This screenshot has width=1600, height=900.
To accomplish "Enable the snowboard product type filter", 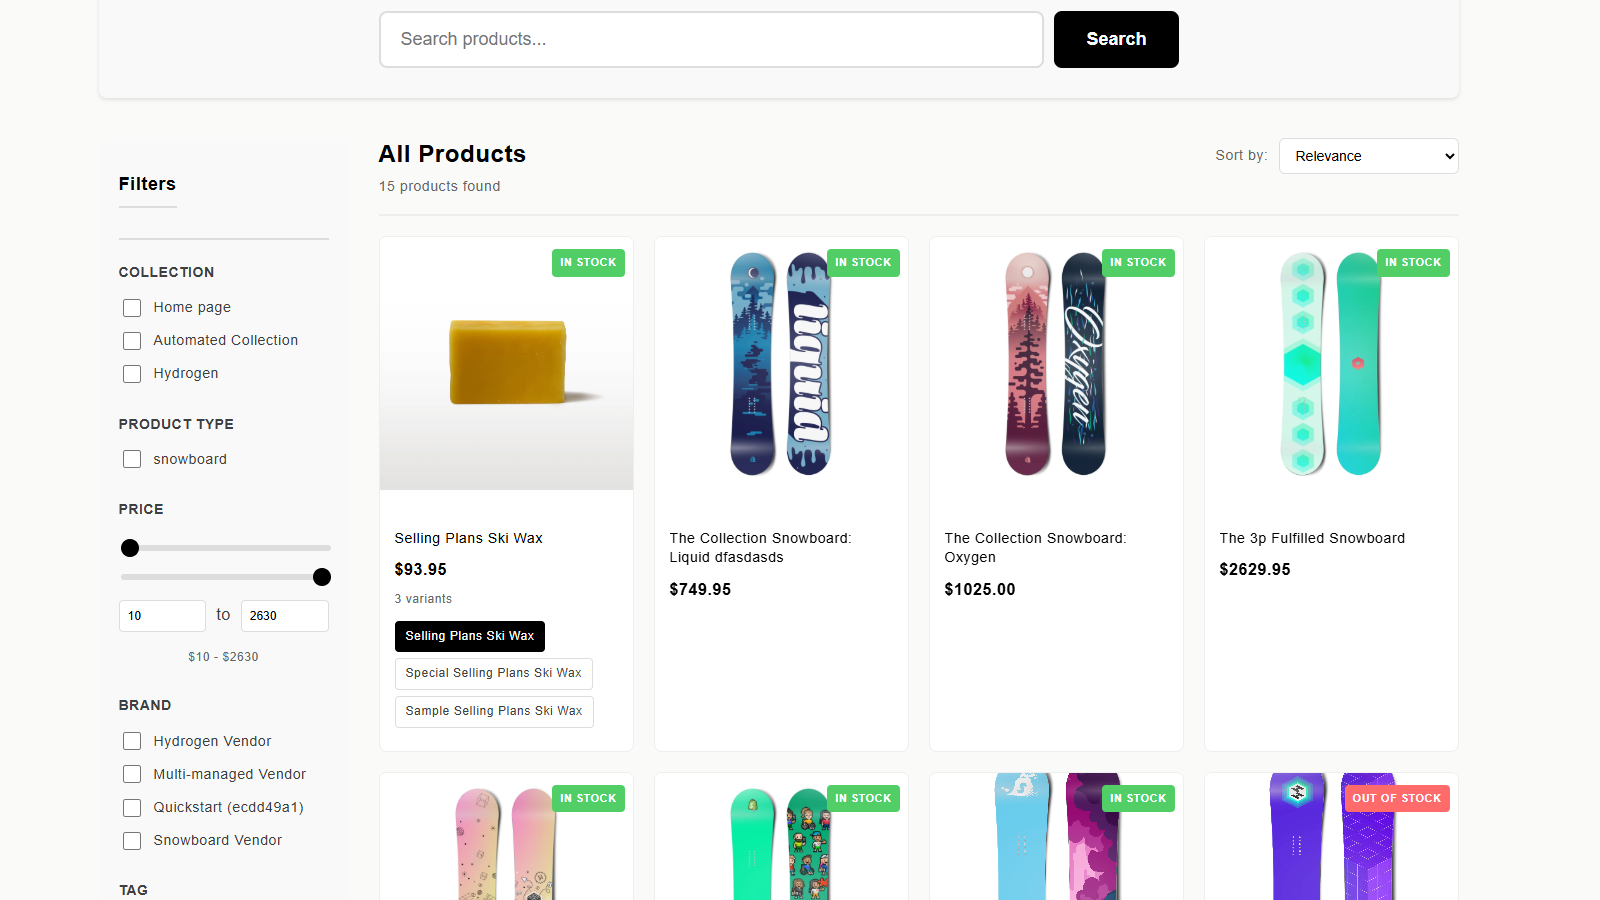I will click(x=131, y=459).
